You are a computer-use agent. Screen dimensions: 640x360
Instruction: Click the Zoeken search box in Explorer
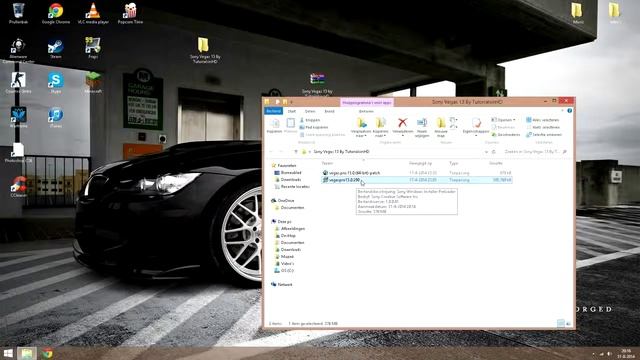click(x=535, y=152)
